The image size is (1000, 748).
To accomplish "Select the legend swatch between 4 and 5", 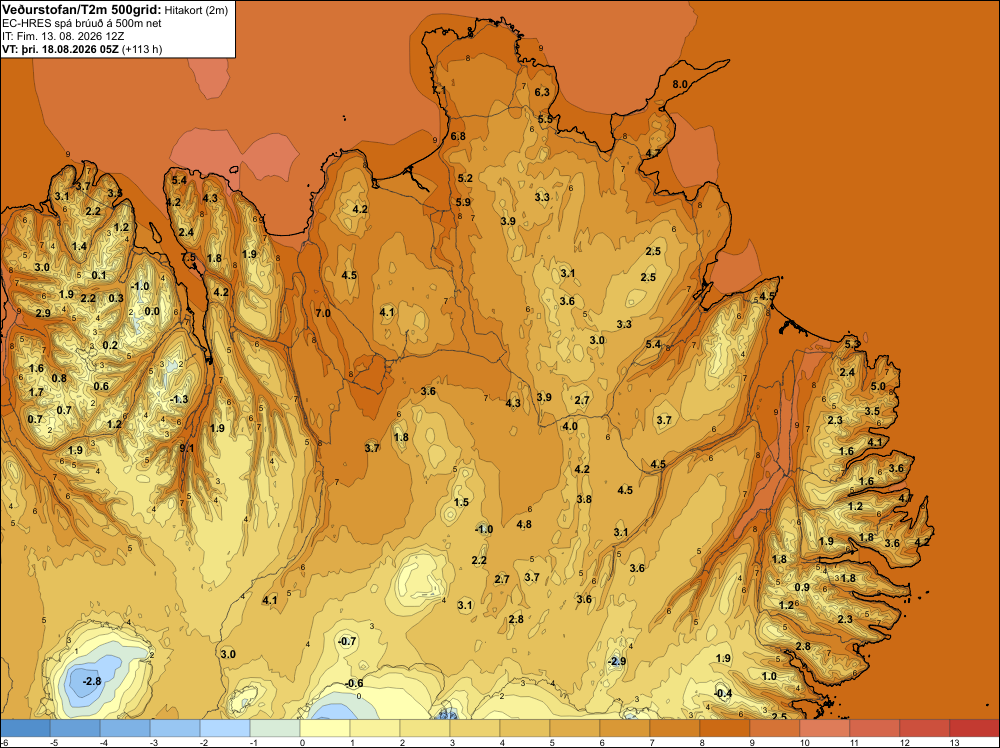I will tap(525, 728).
